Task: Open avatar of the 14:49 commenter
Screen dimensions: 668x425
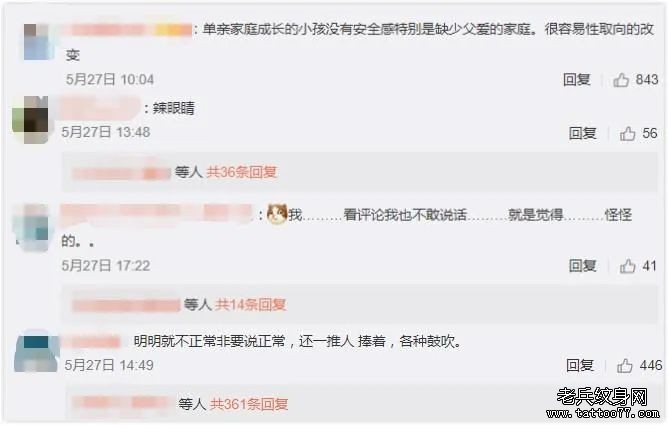Action: 36,353
